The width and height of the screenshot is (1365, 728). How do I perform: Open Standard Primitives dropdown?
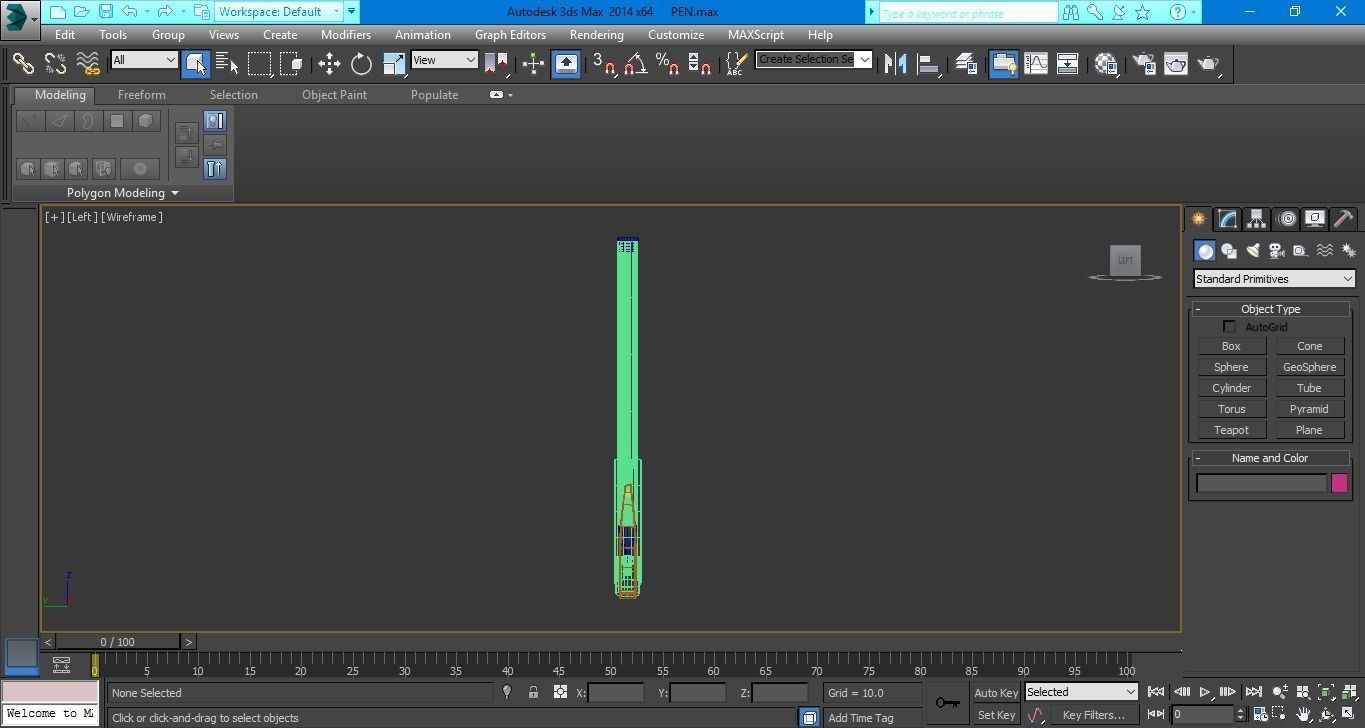[1274, 279]
